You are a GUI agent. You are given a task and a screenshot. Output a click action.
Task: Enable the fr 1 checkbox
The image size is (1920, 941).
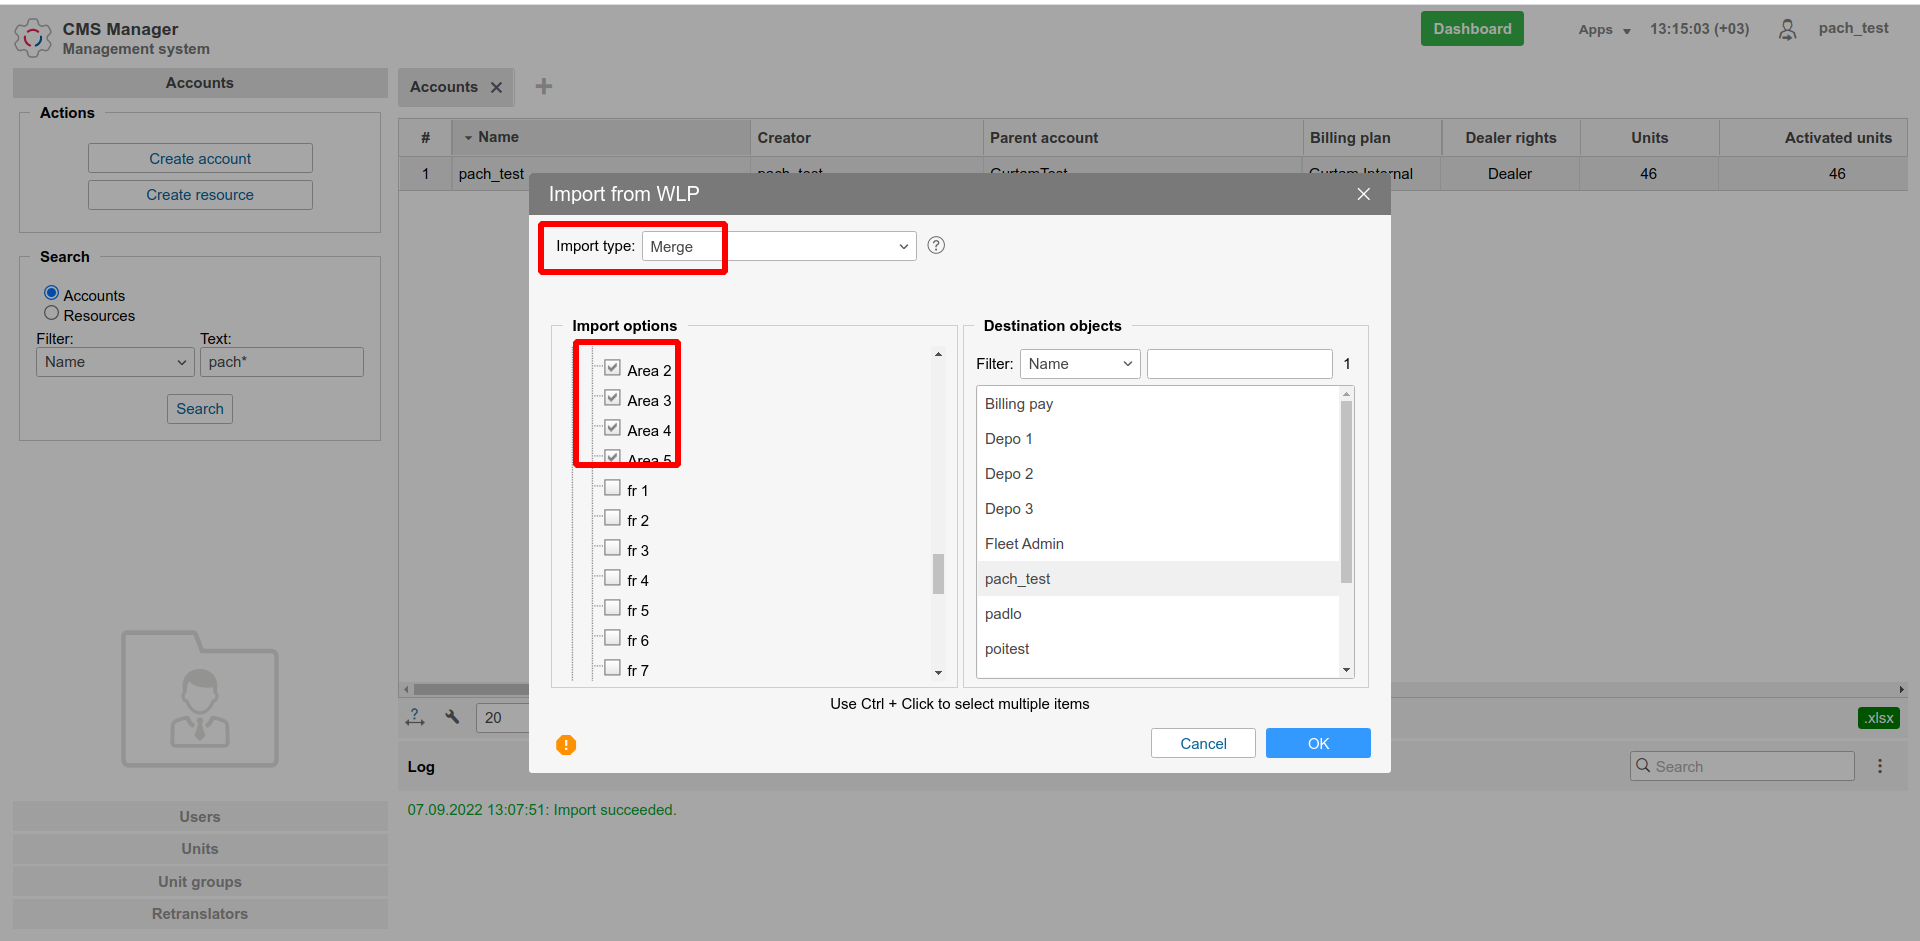click(x=613, y=489)
